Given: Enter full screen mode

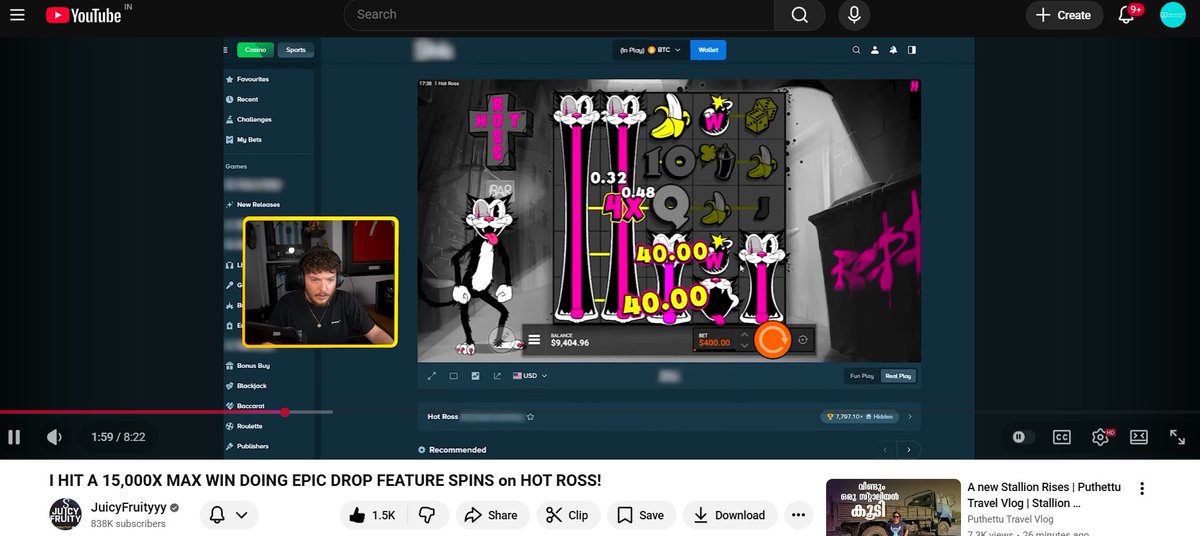Looking at the screenshot, I should pos(1177,437).
